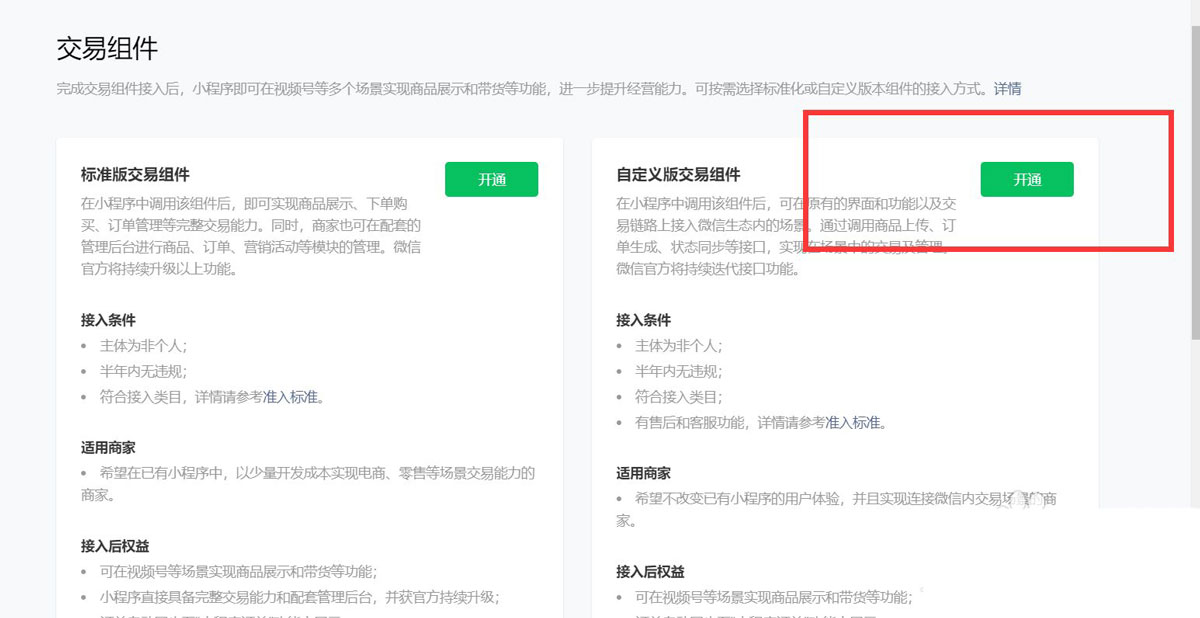Click the 开通 button for 标准版交易组件
This screenshot has width=1200, height=618.
pos(491,179)
